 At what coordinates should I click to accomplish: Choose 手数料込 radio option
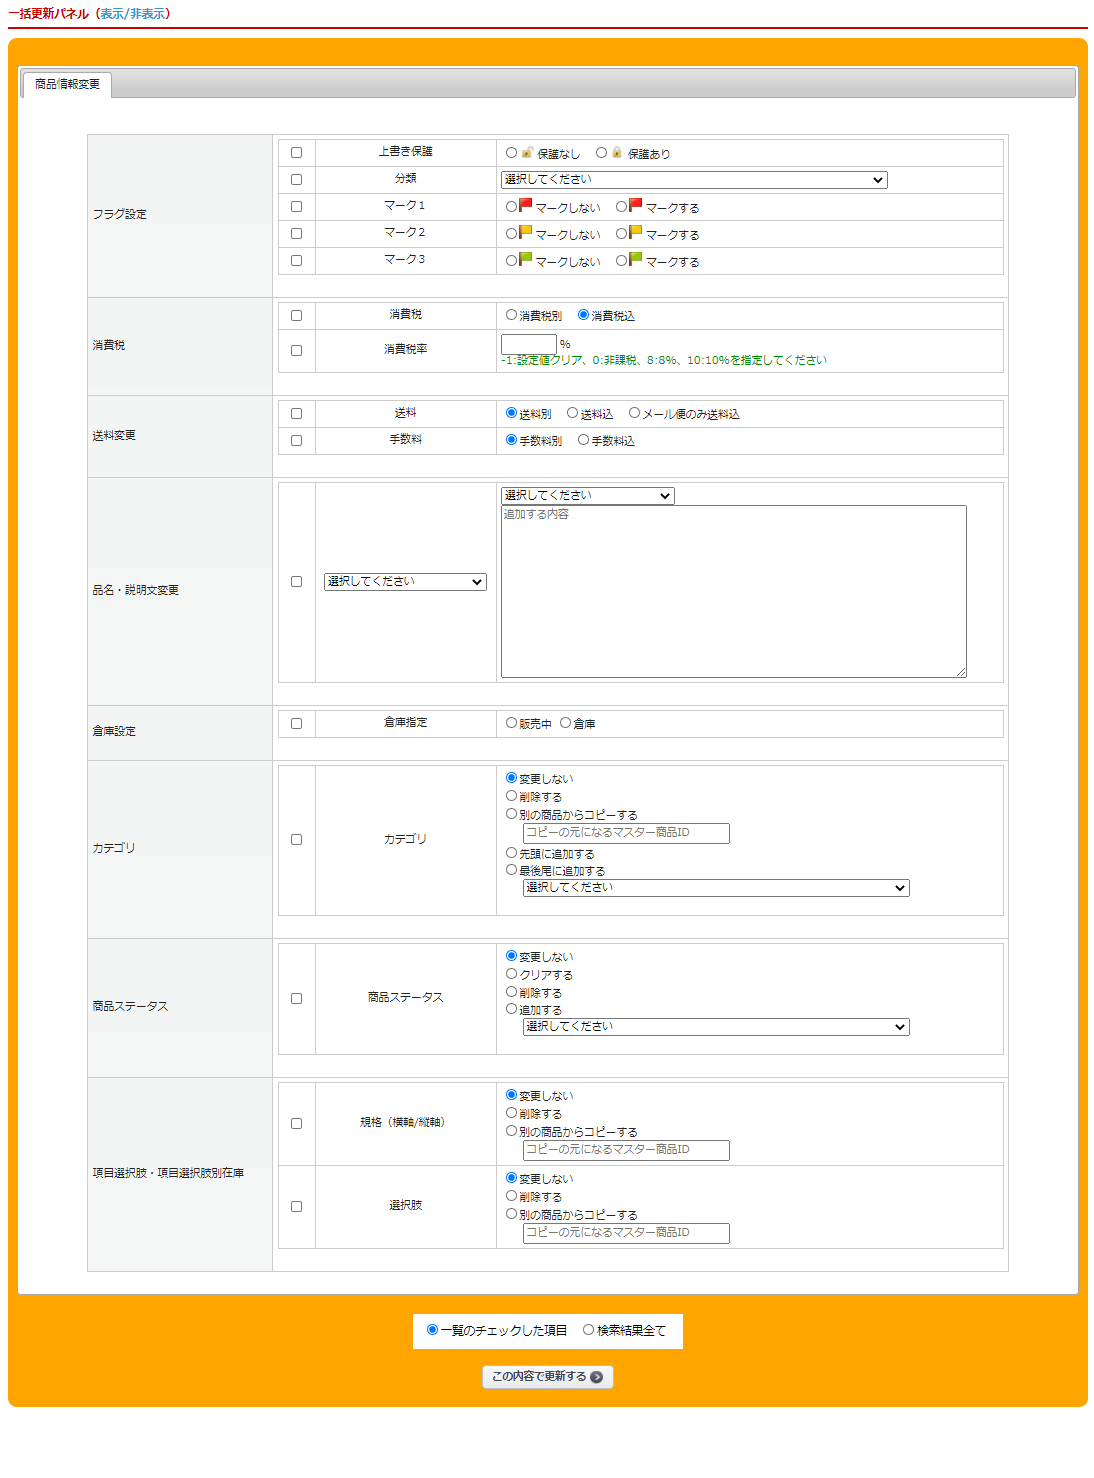click(583, 440)
